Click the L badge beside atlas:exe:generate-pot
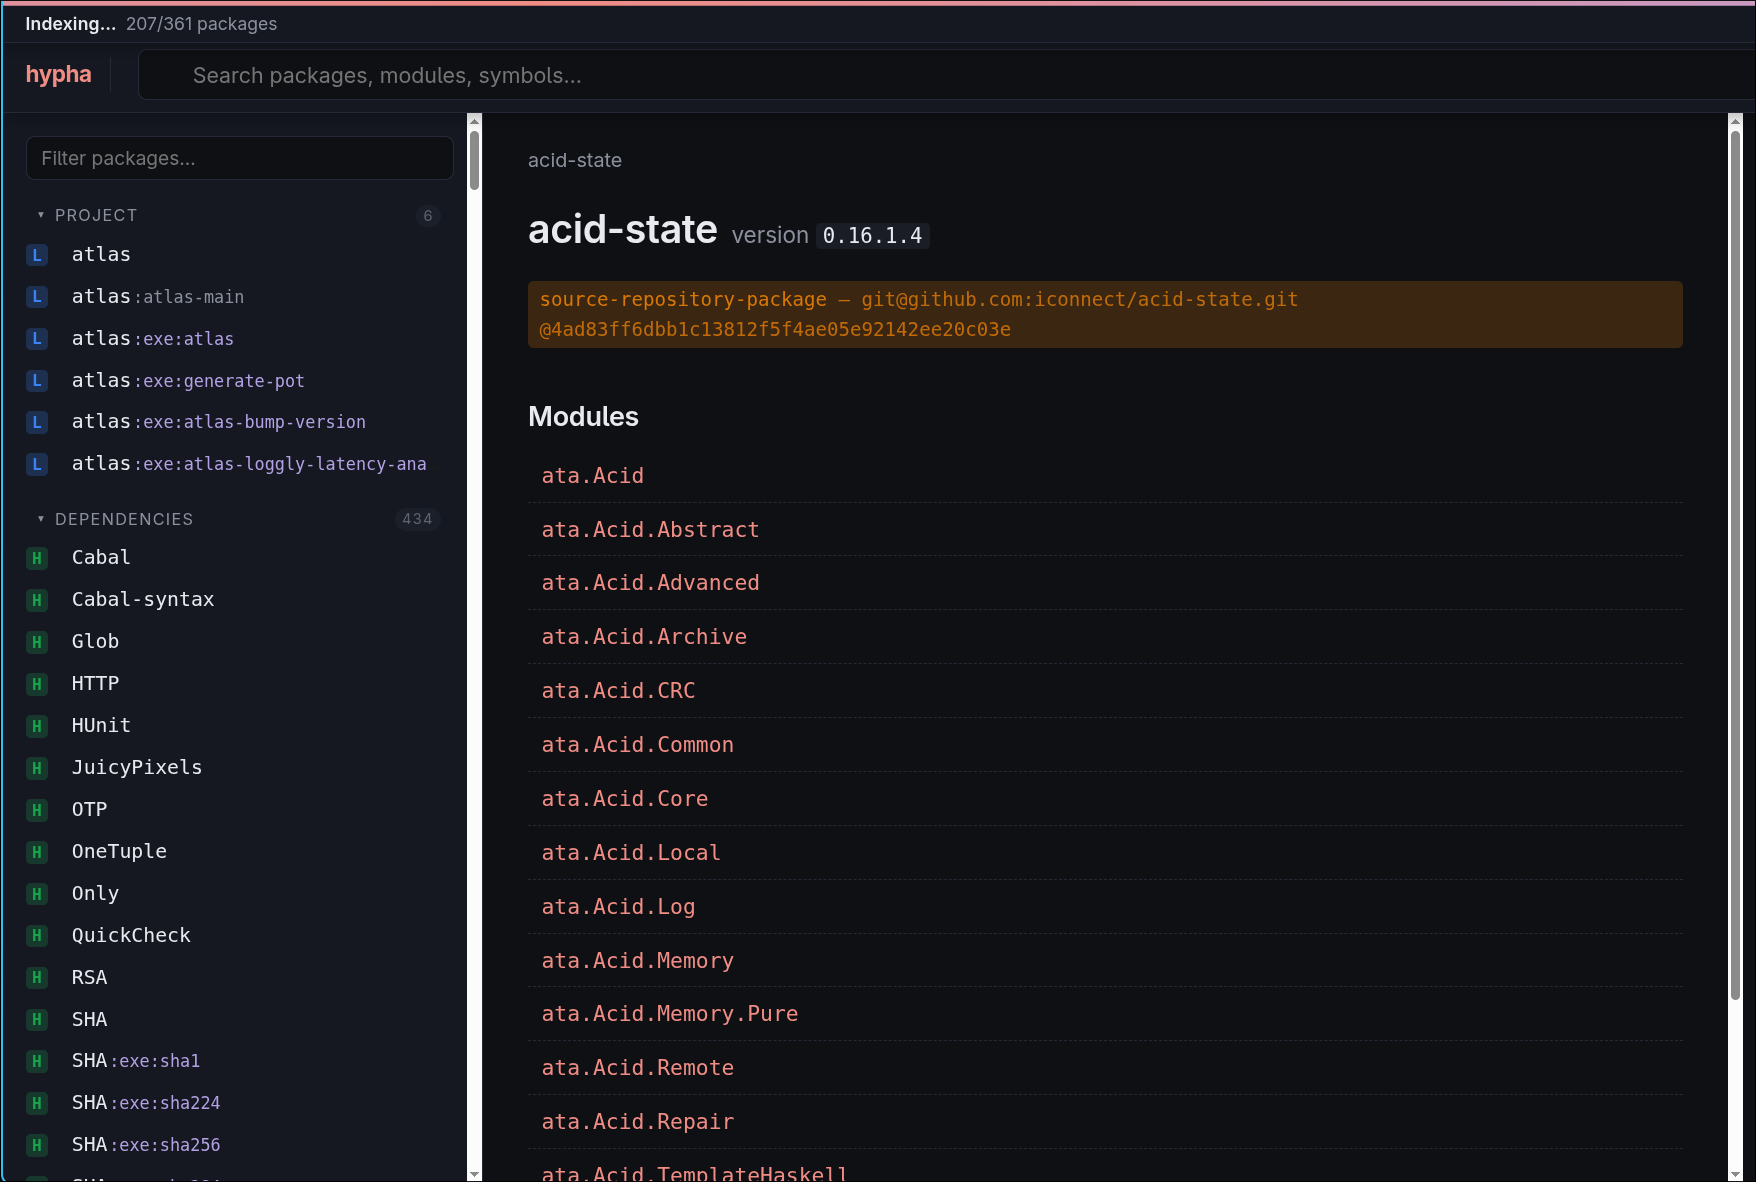Screen dimensions: 1756x1182 [37, 381]
